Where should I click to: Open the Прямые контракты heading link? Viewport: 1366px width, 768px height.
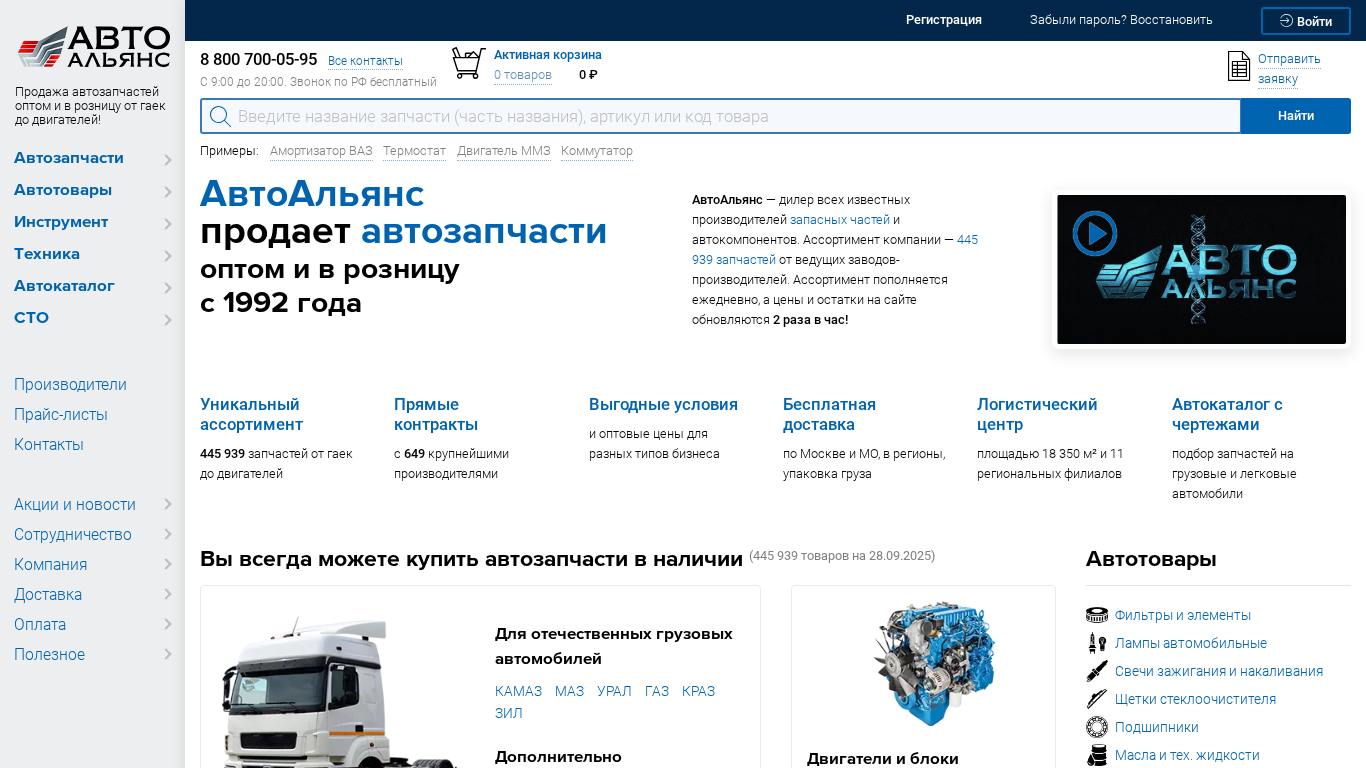click(x=436, y=415)
